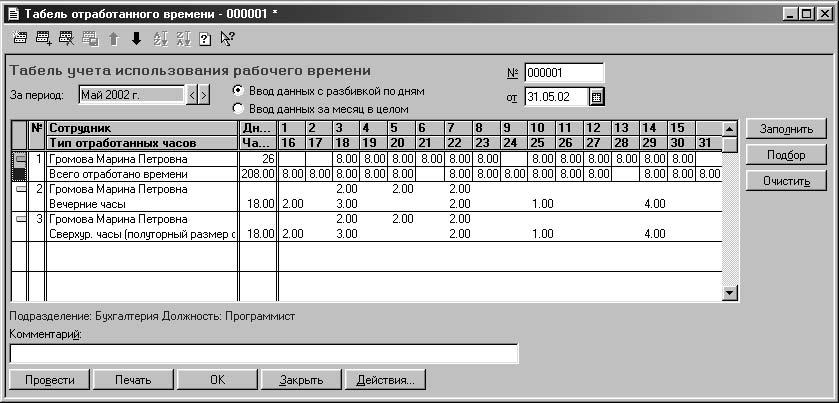Select 'Ввод данных за месяц в целом' option

239,109
